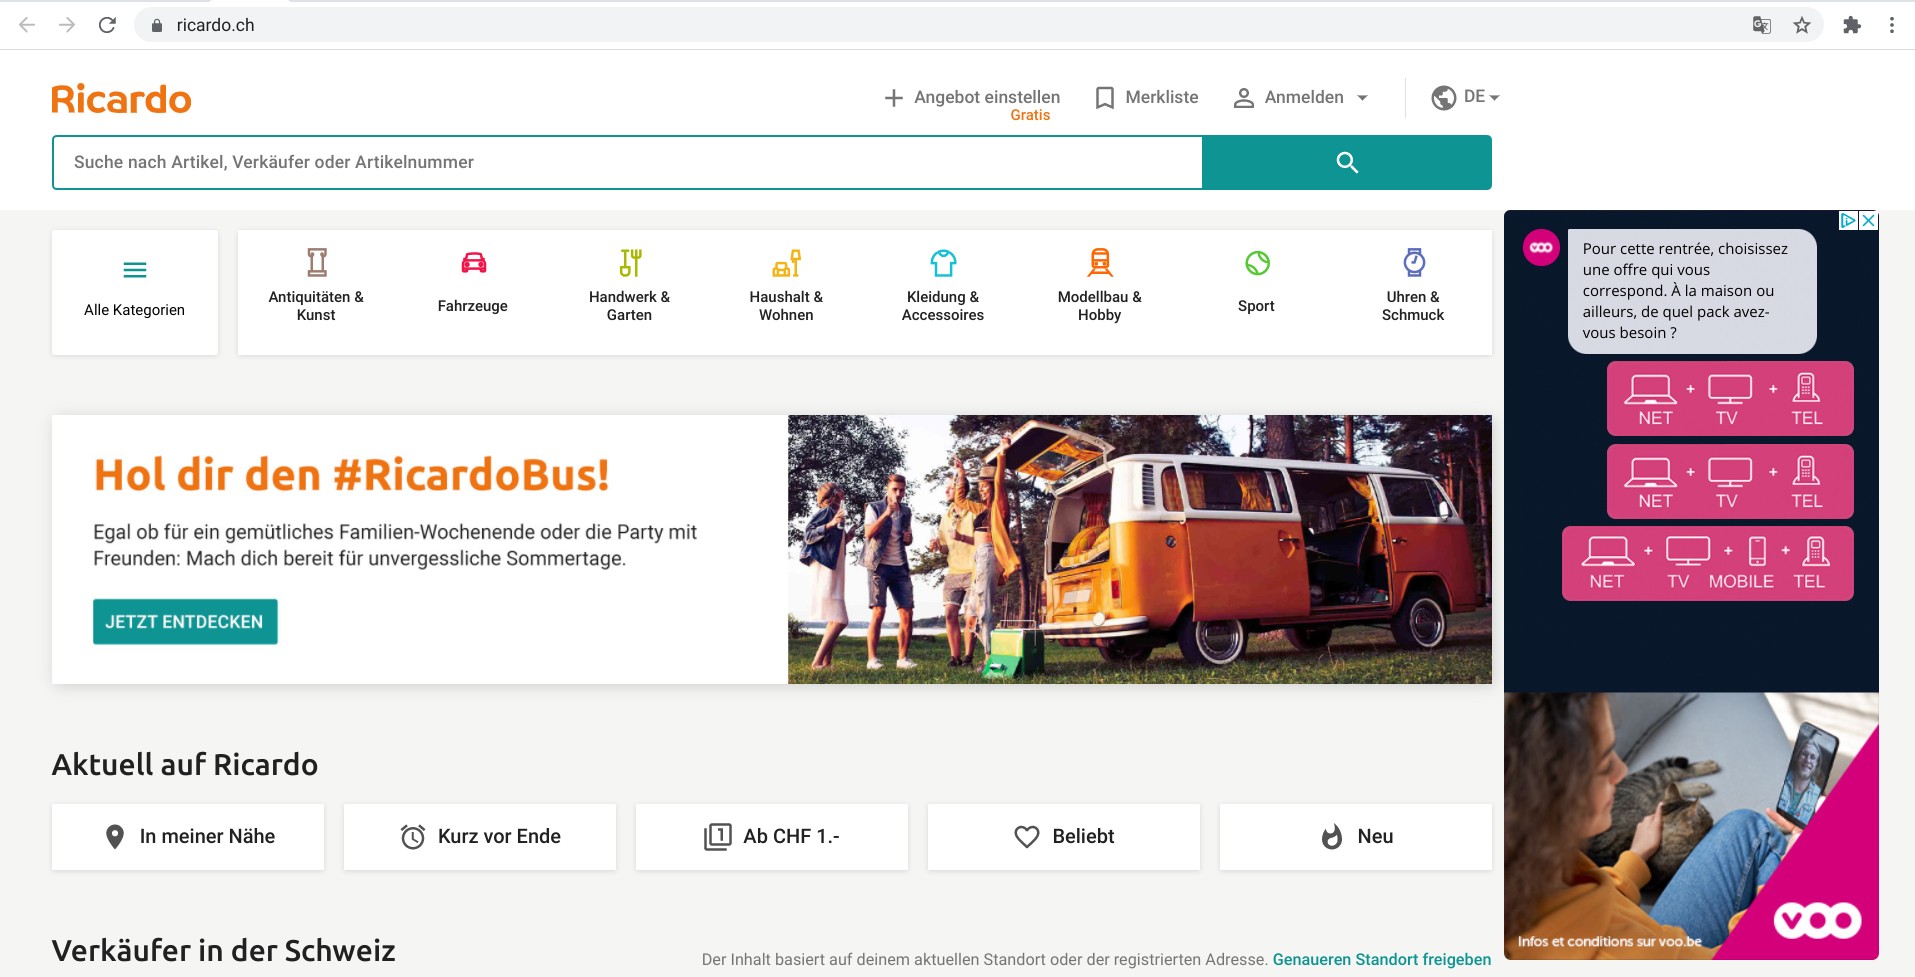Image resolution: width=1915 pixels, height=977 pixels.
Task: Select the Beliebt filter tab
Action: [1063, 837]
